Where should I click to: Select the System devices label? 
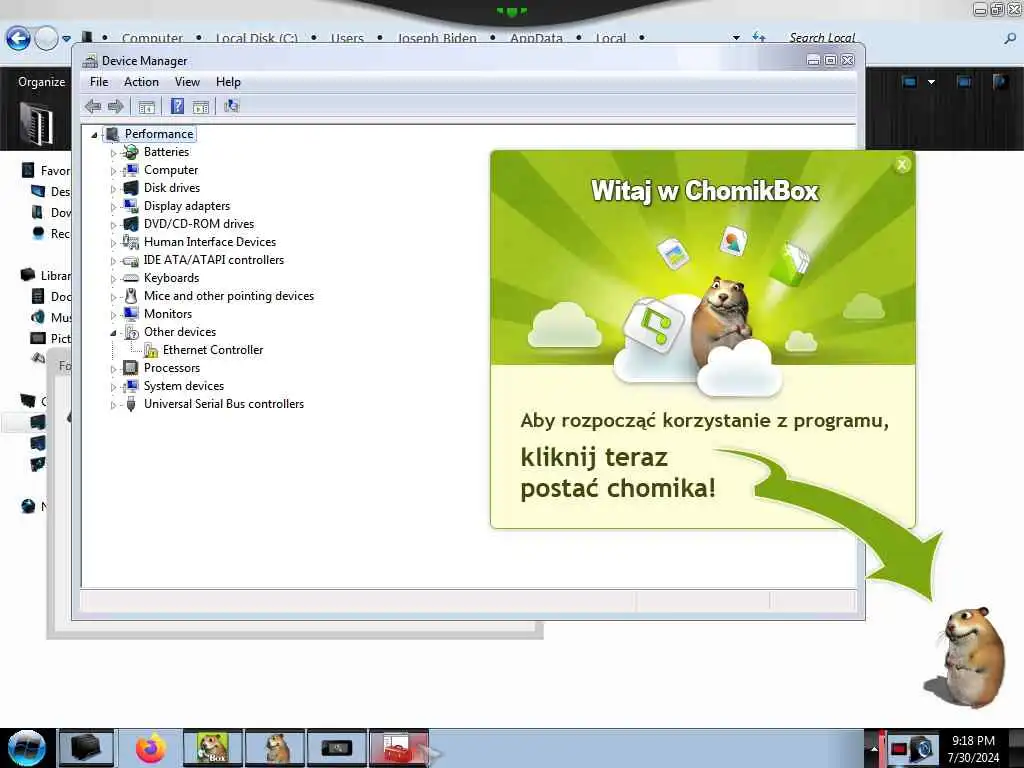pos(184,386)
